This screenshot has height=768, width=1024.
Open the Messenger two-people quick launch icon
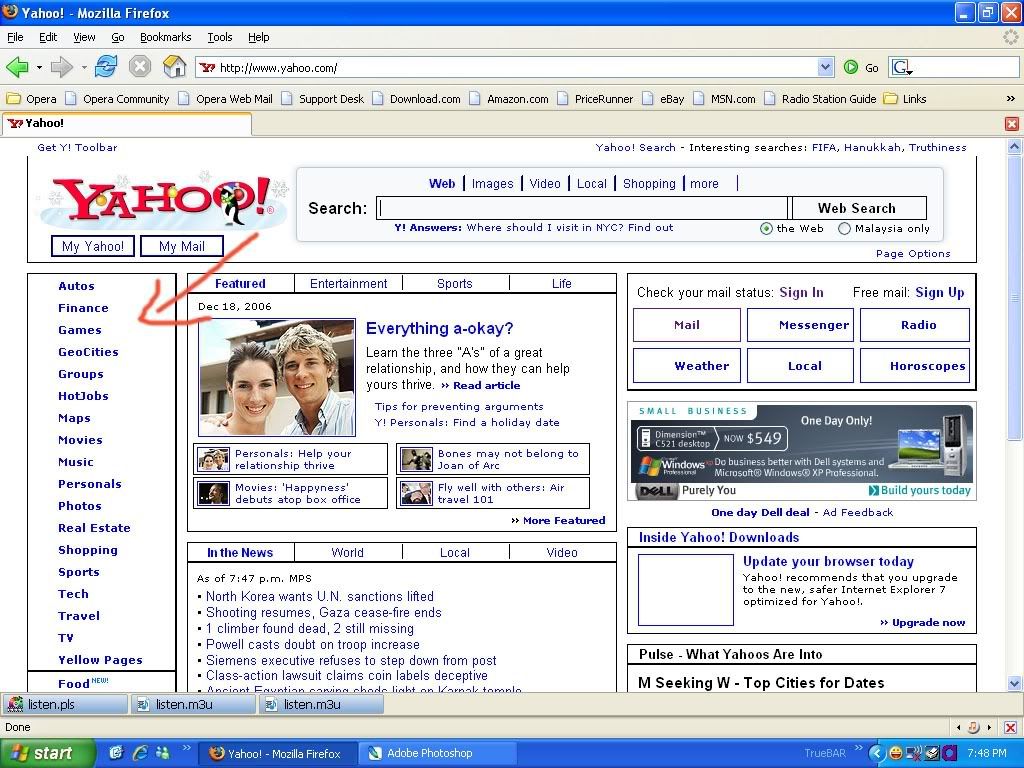(163, 753)
